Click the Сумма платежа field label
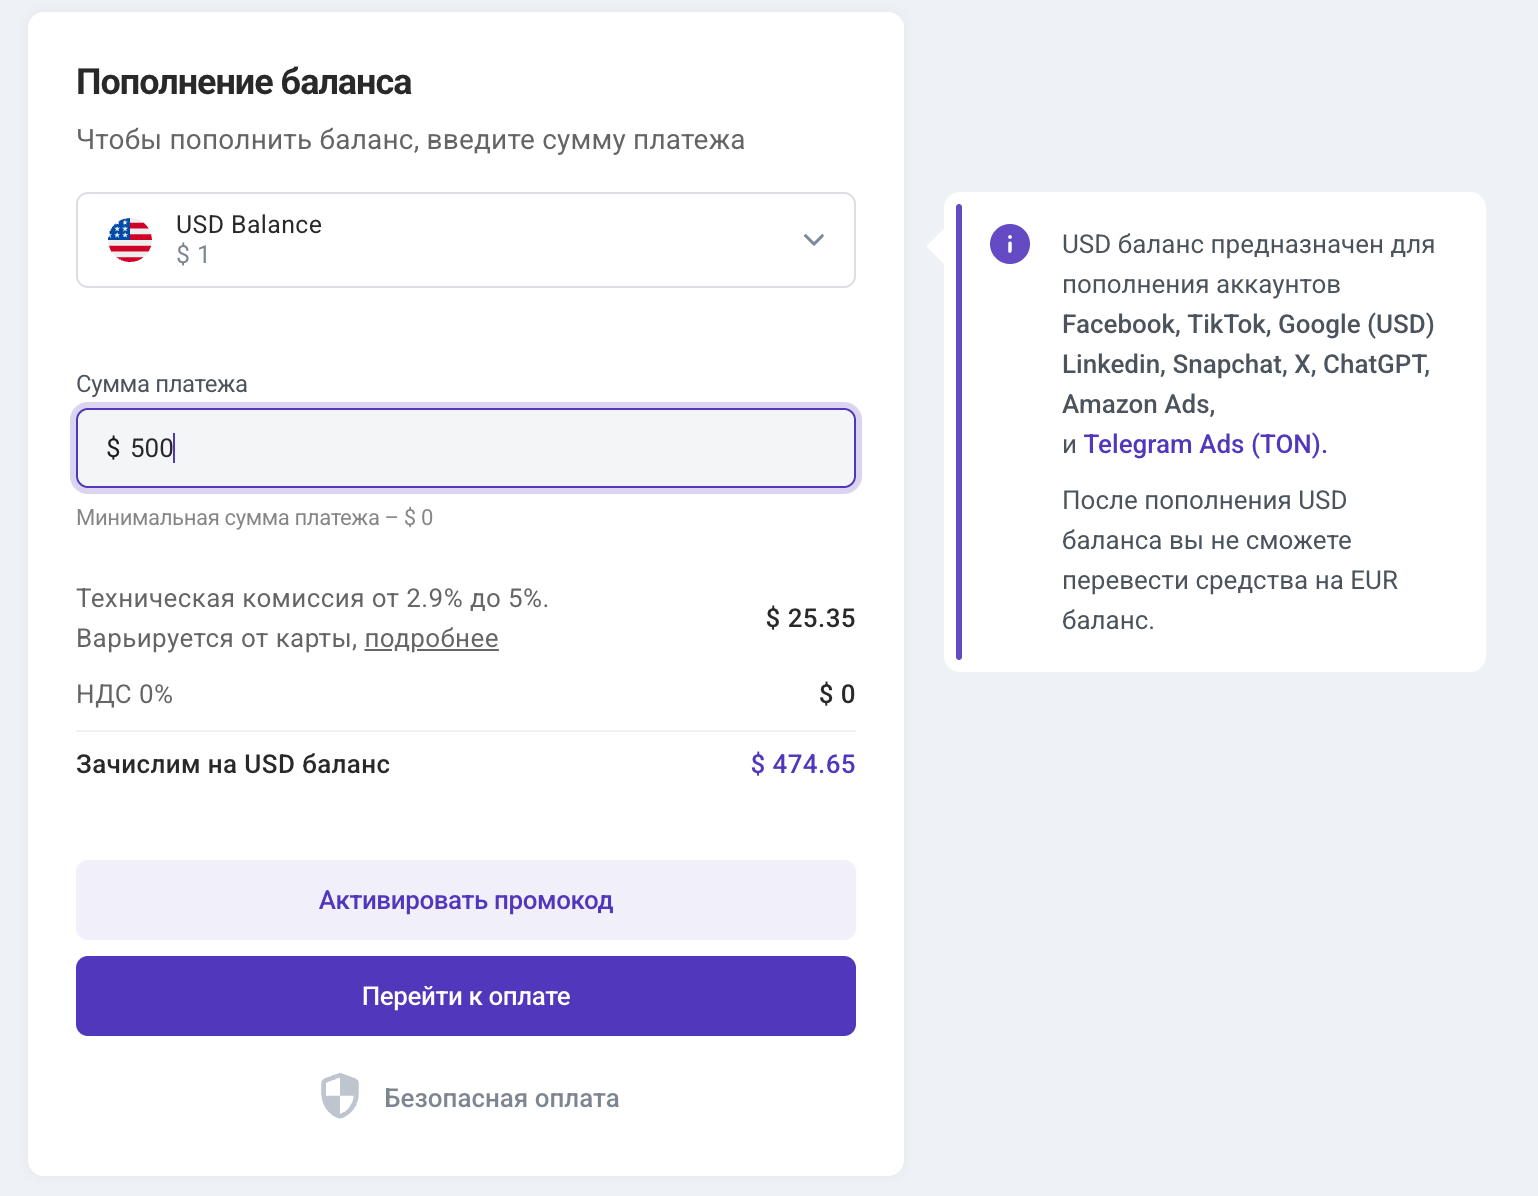This screenshot has height=1196, width=1538. [x=162, y=384]
